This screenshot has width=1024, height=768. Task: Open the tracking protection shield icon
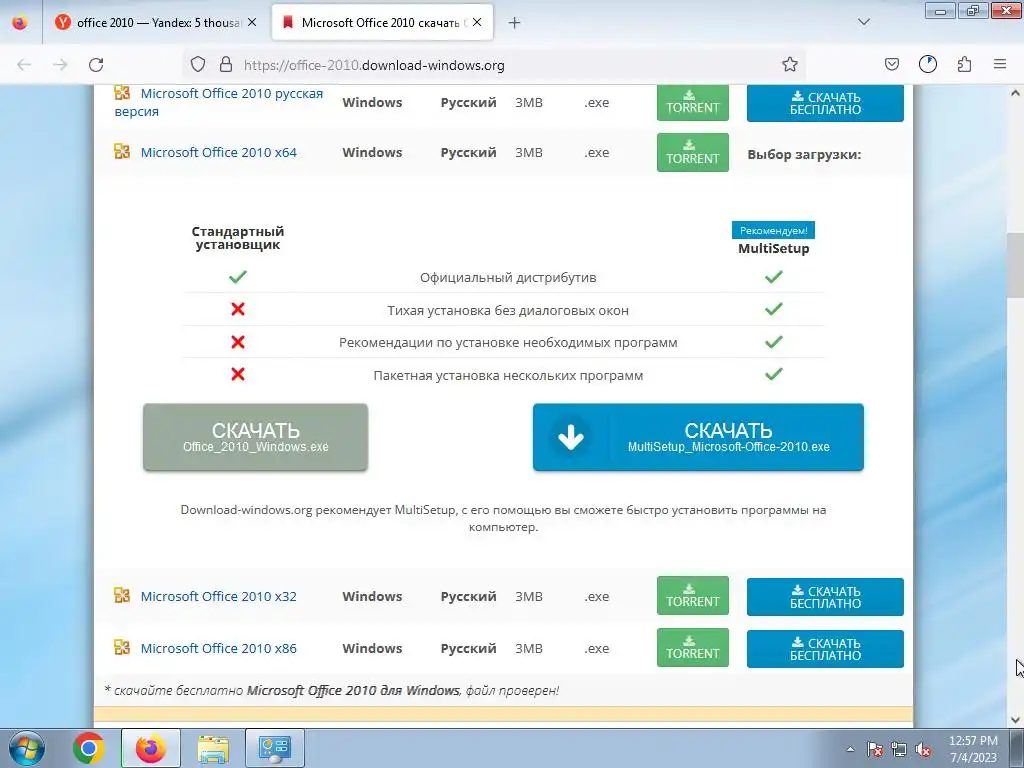pos(198,64)
